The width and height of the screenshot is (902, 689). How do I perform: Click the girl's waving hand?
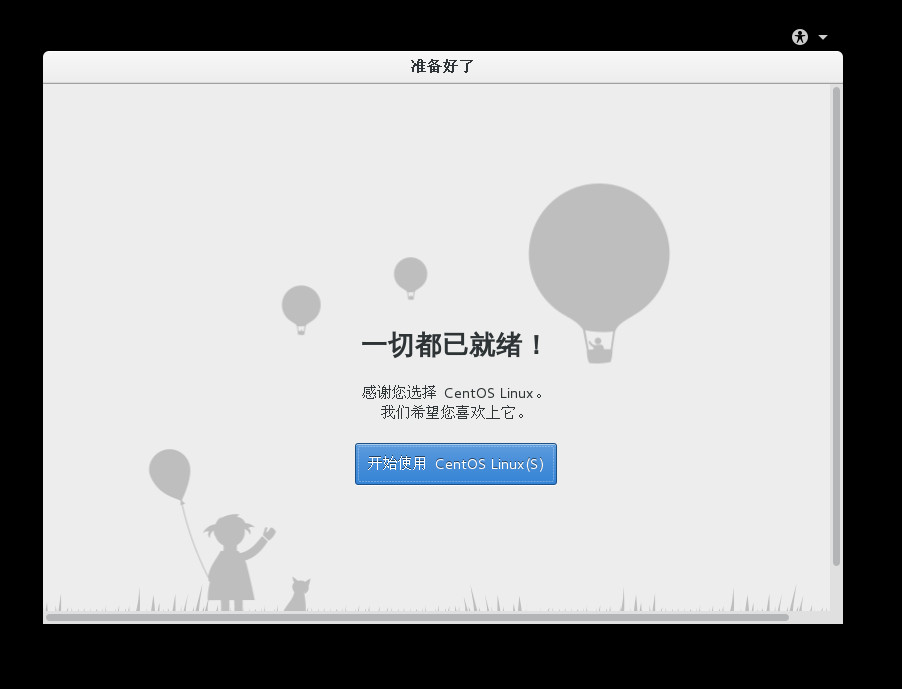coord(268,535)
